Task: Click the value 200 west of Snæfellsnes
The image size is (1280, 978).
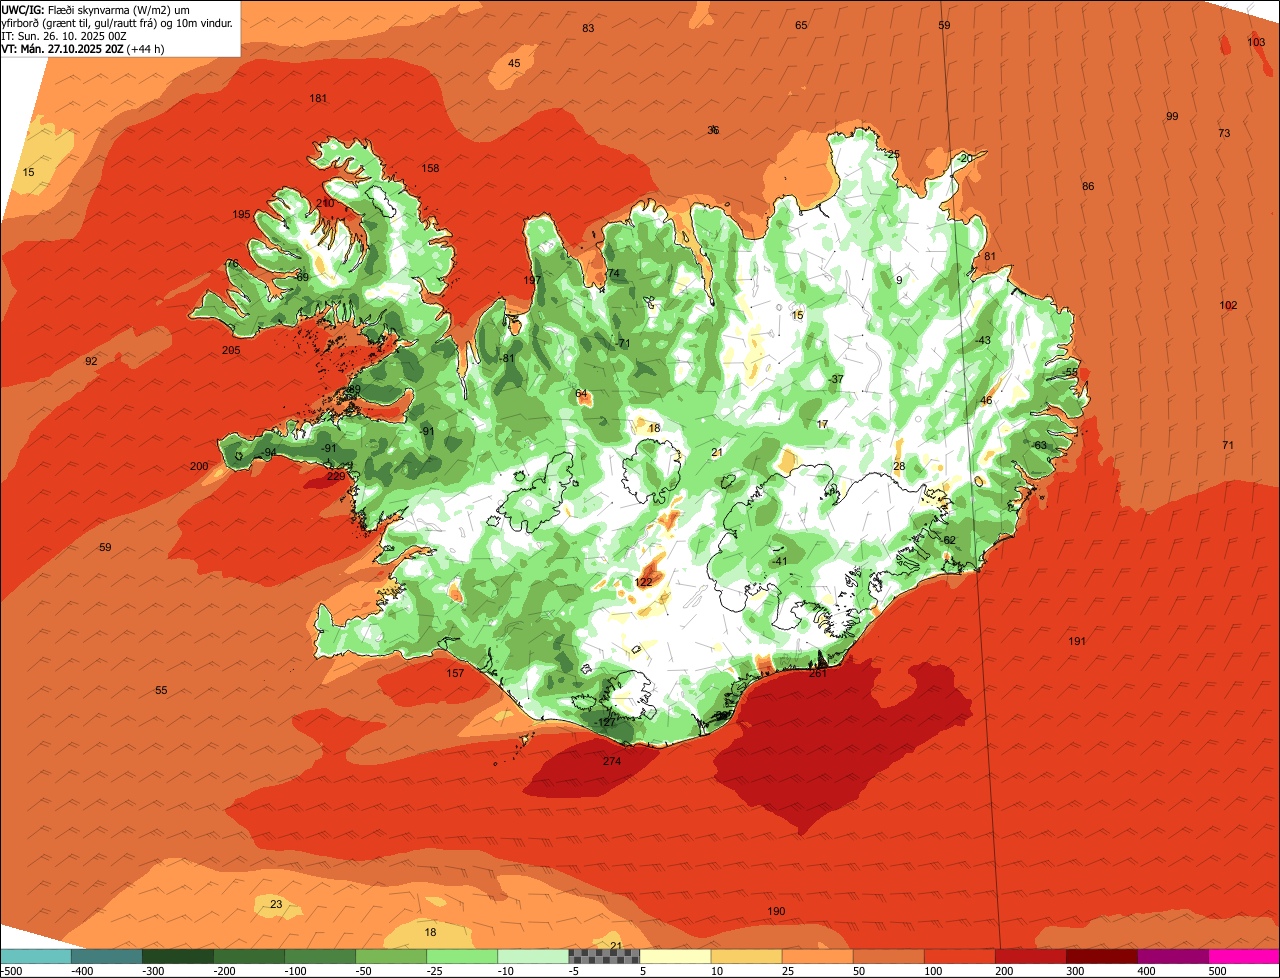Action: [x=199, y=466]
